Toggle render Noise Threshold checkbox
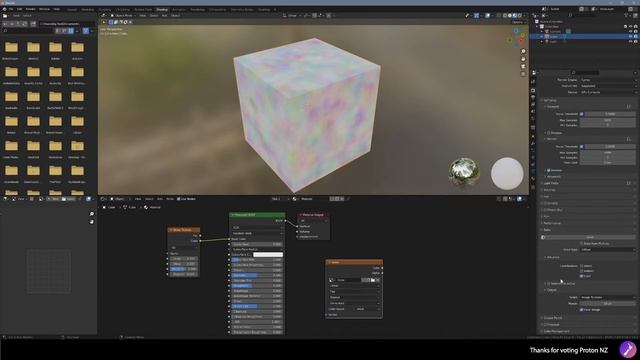This screenshot has height=360, width=640. (x=582, y=147)
